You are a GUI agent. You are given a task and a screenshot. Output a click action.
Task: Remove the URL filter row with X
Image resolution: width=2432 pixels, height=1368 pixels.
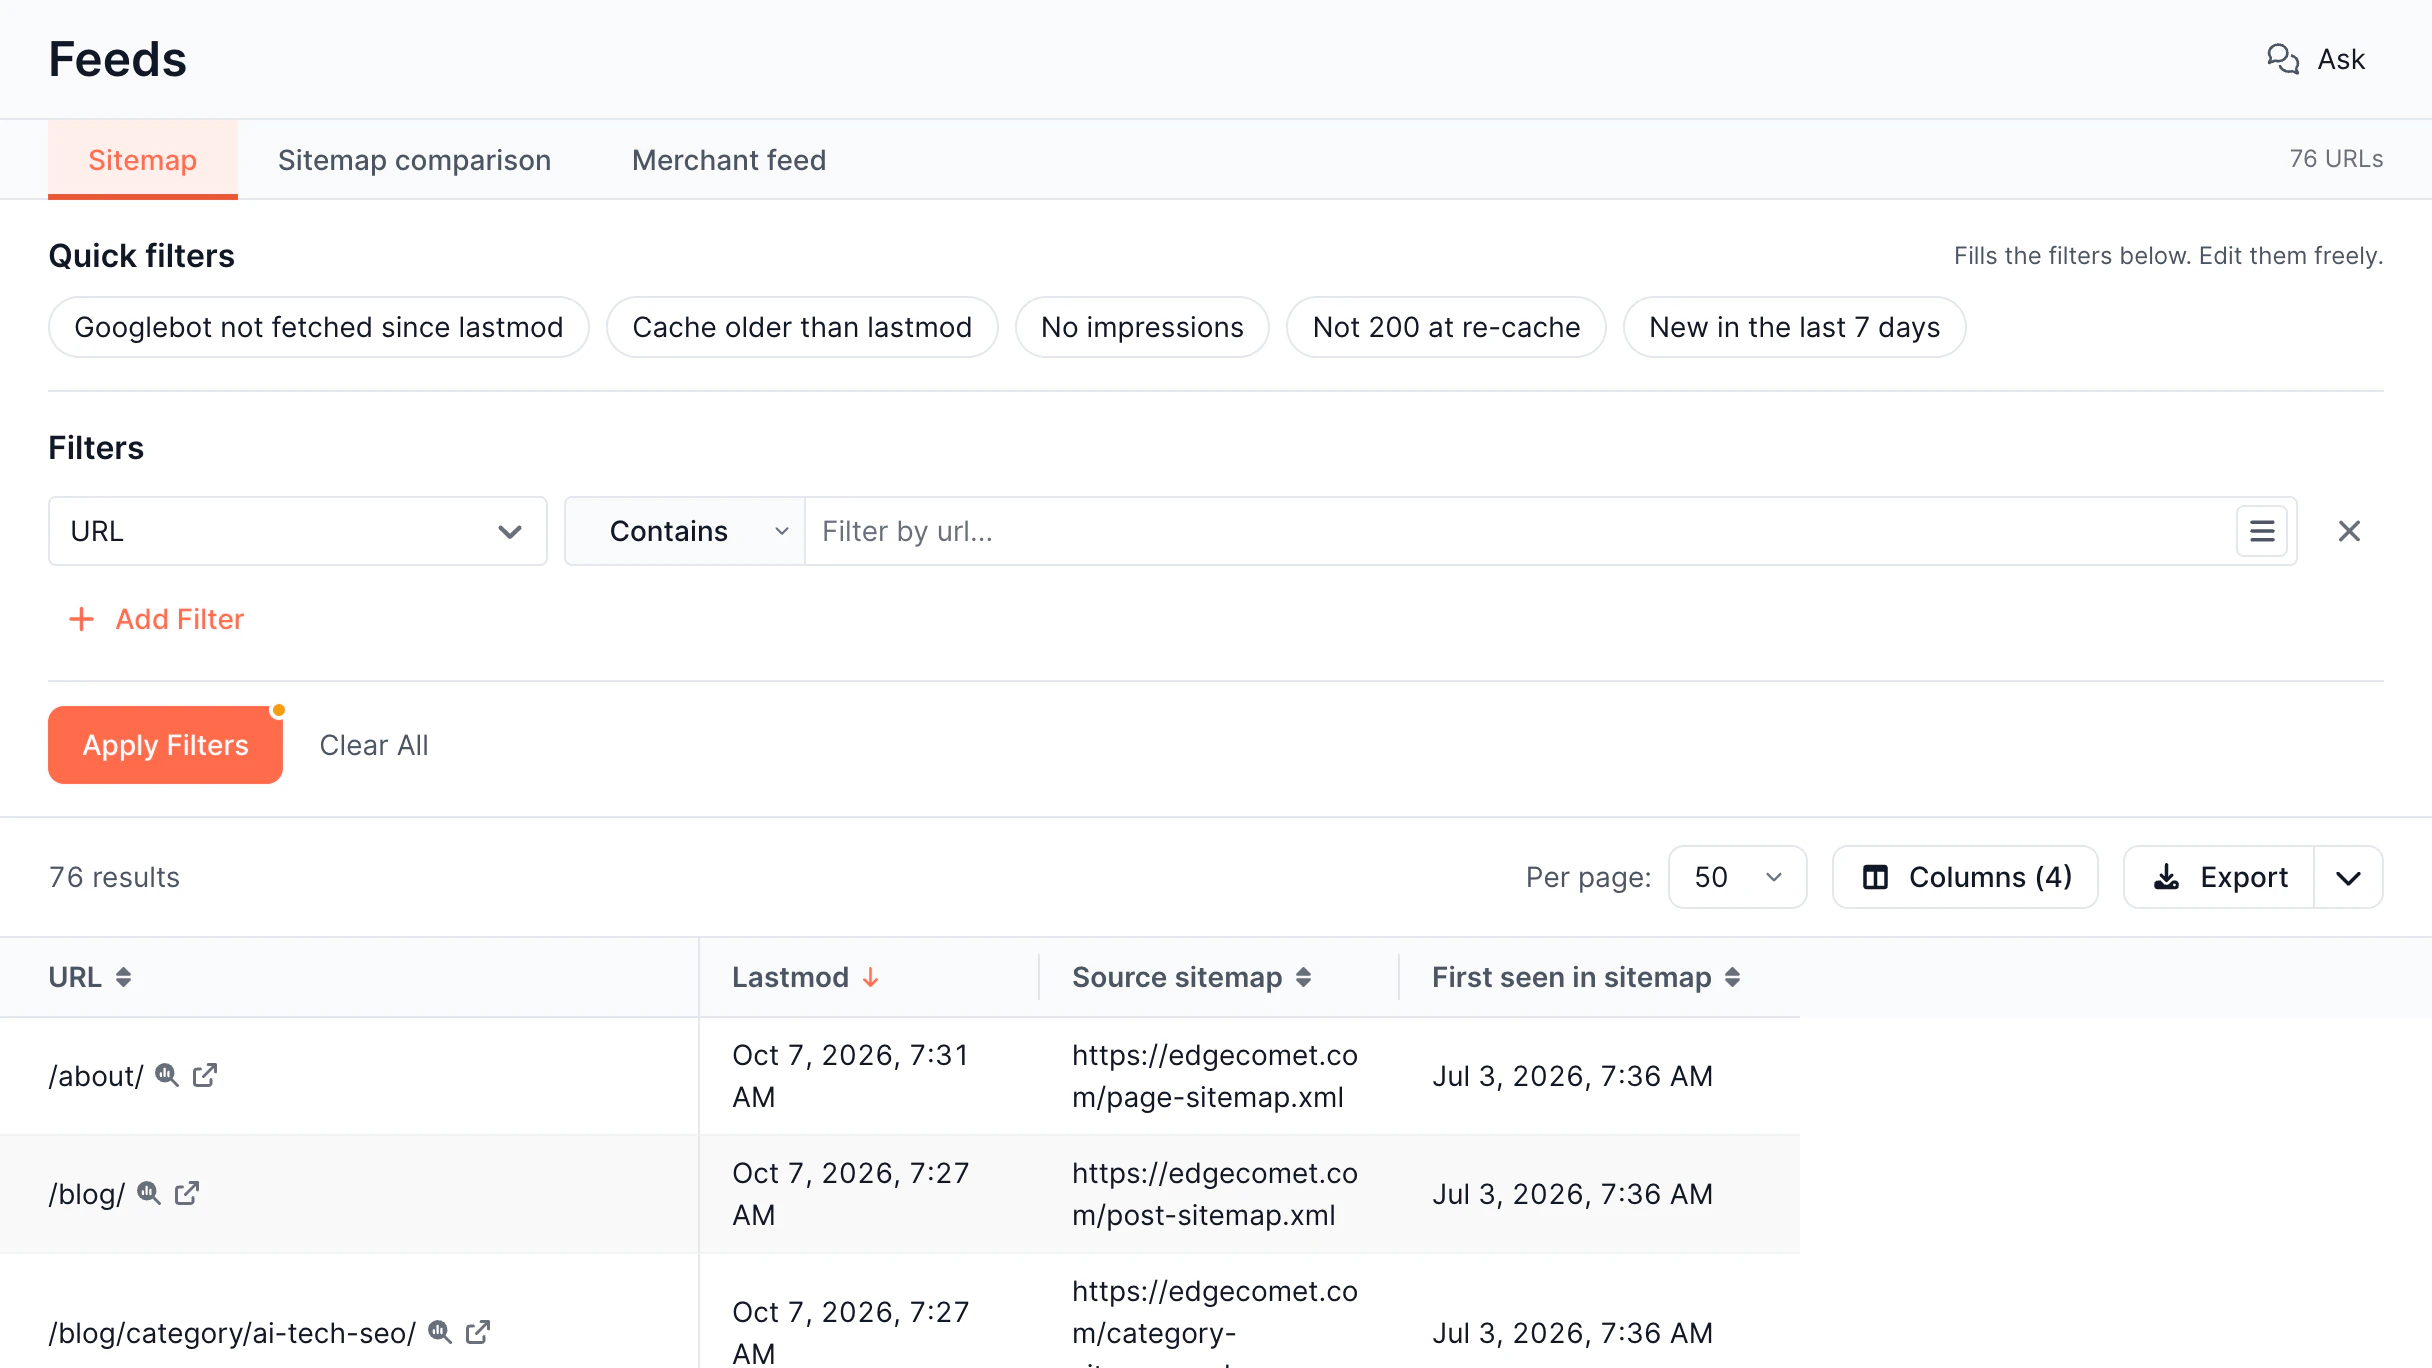point(2349,531)
